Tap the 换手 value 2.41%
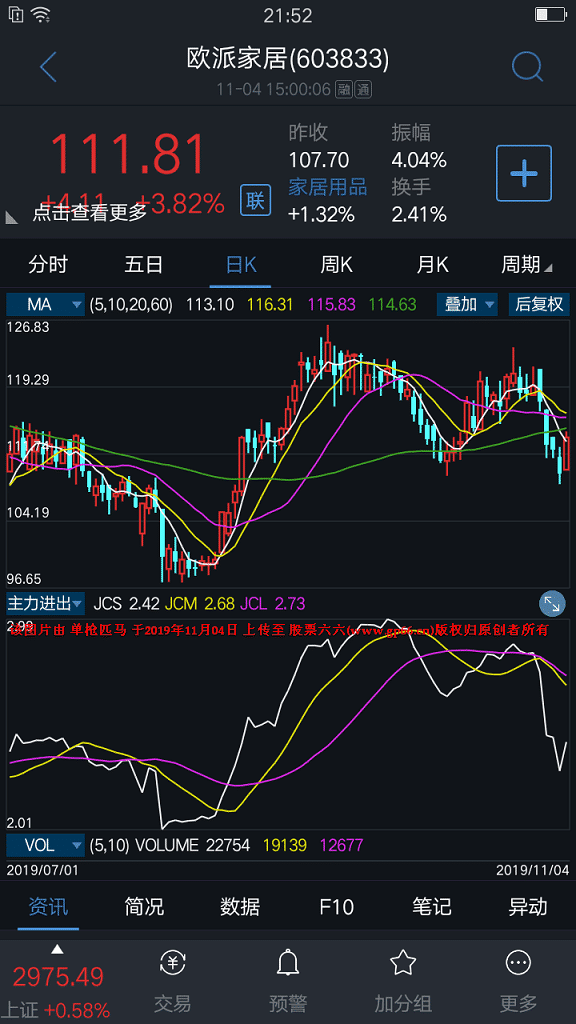Screen dimensions: 576x1024 click(419, 214)
